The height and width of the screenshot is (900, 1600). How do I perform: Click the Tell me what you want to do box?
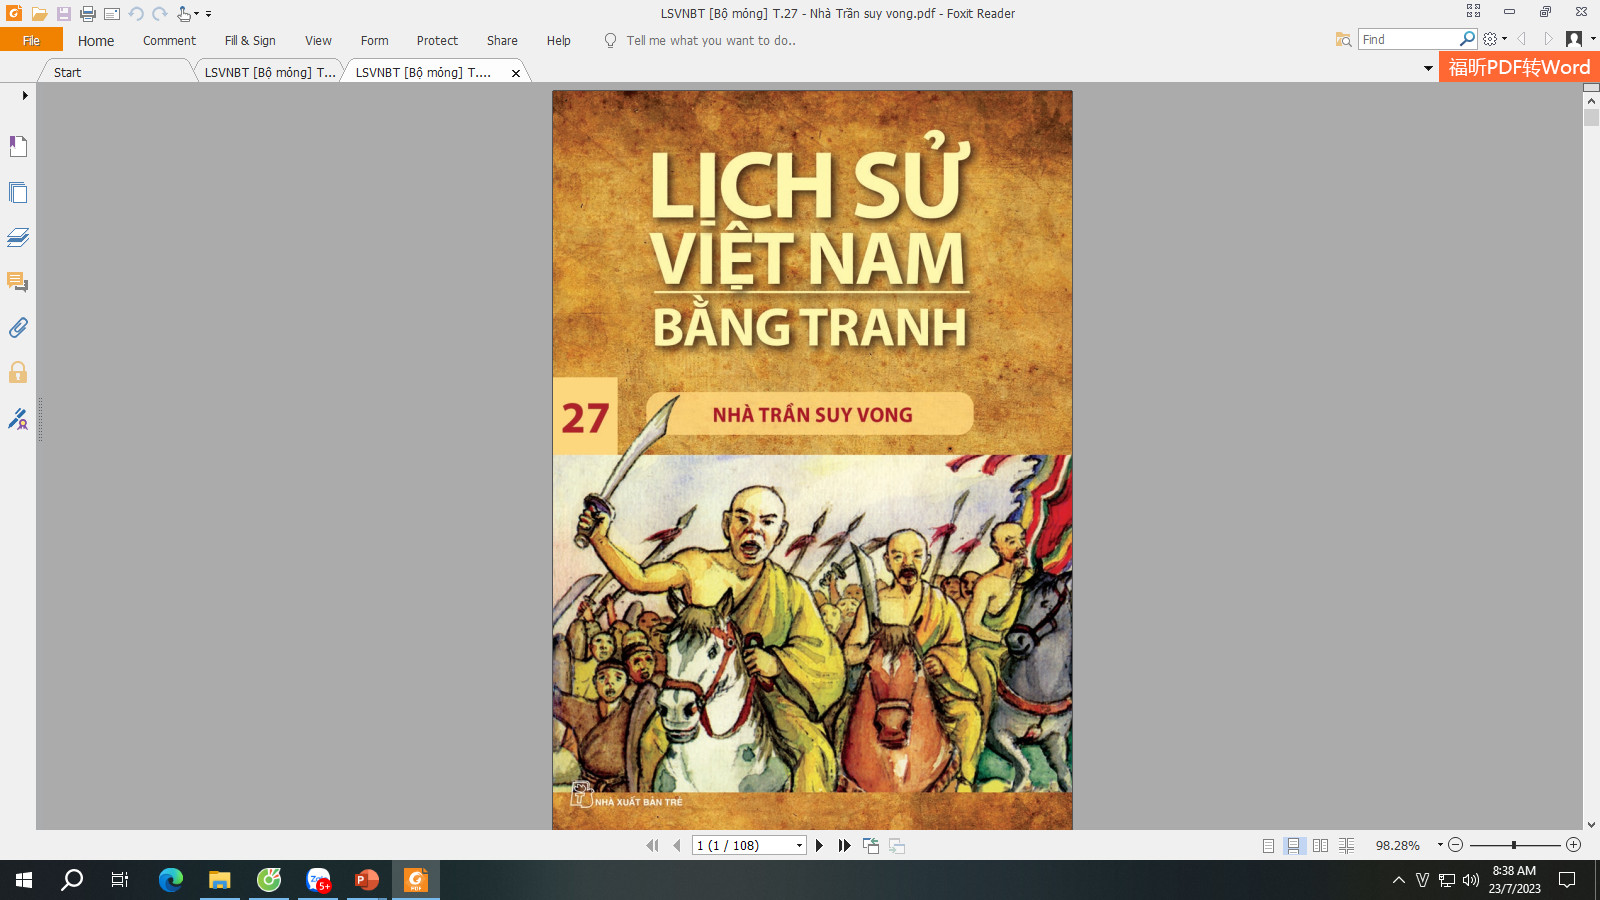pos(710,41)
